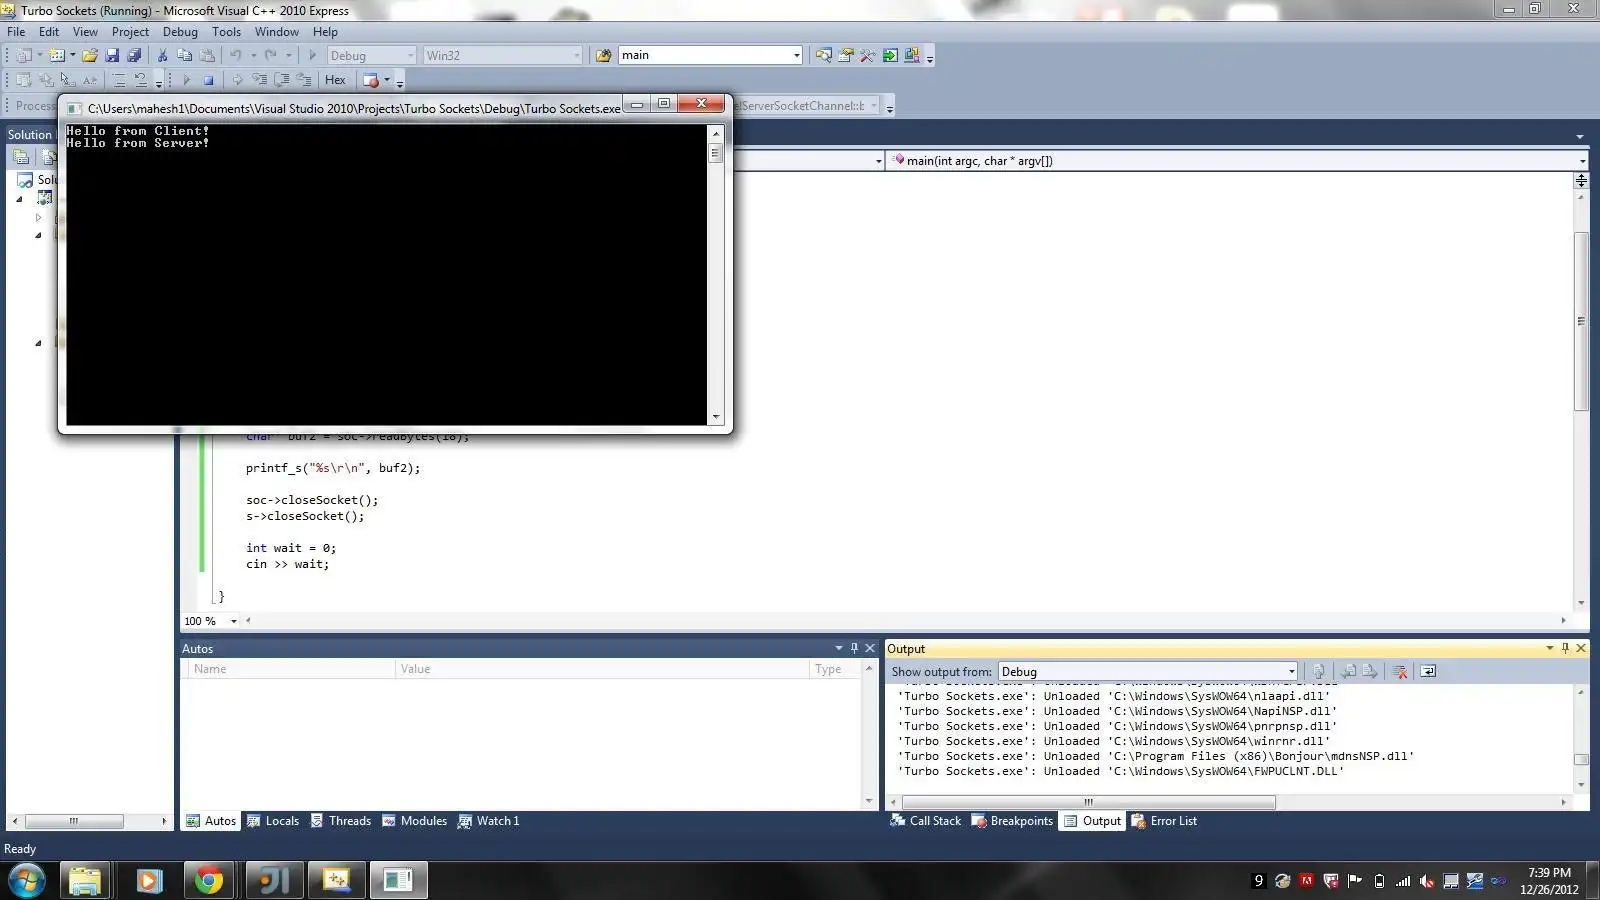
Task: Open the Output panel window position dropdown
Action: pos(1550,648)
